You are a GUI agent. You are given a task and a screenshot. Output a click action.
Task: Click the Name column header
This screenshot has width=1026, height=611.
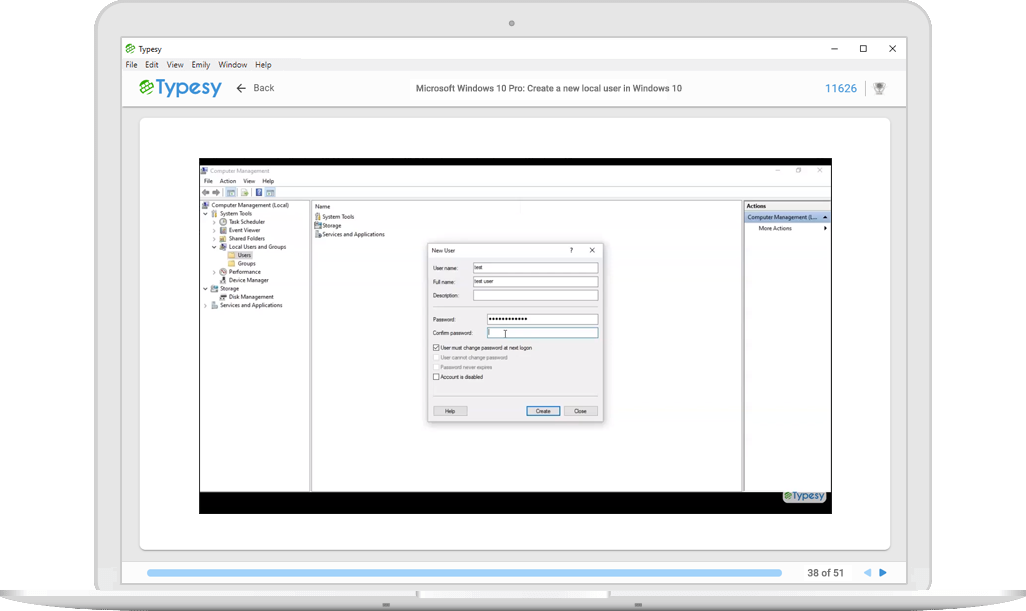point(323,206)
